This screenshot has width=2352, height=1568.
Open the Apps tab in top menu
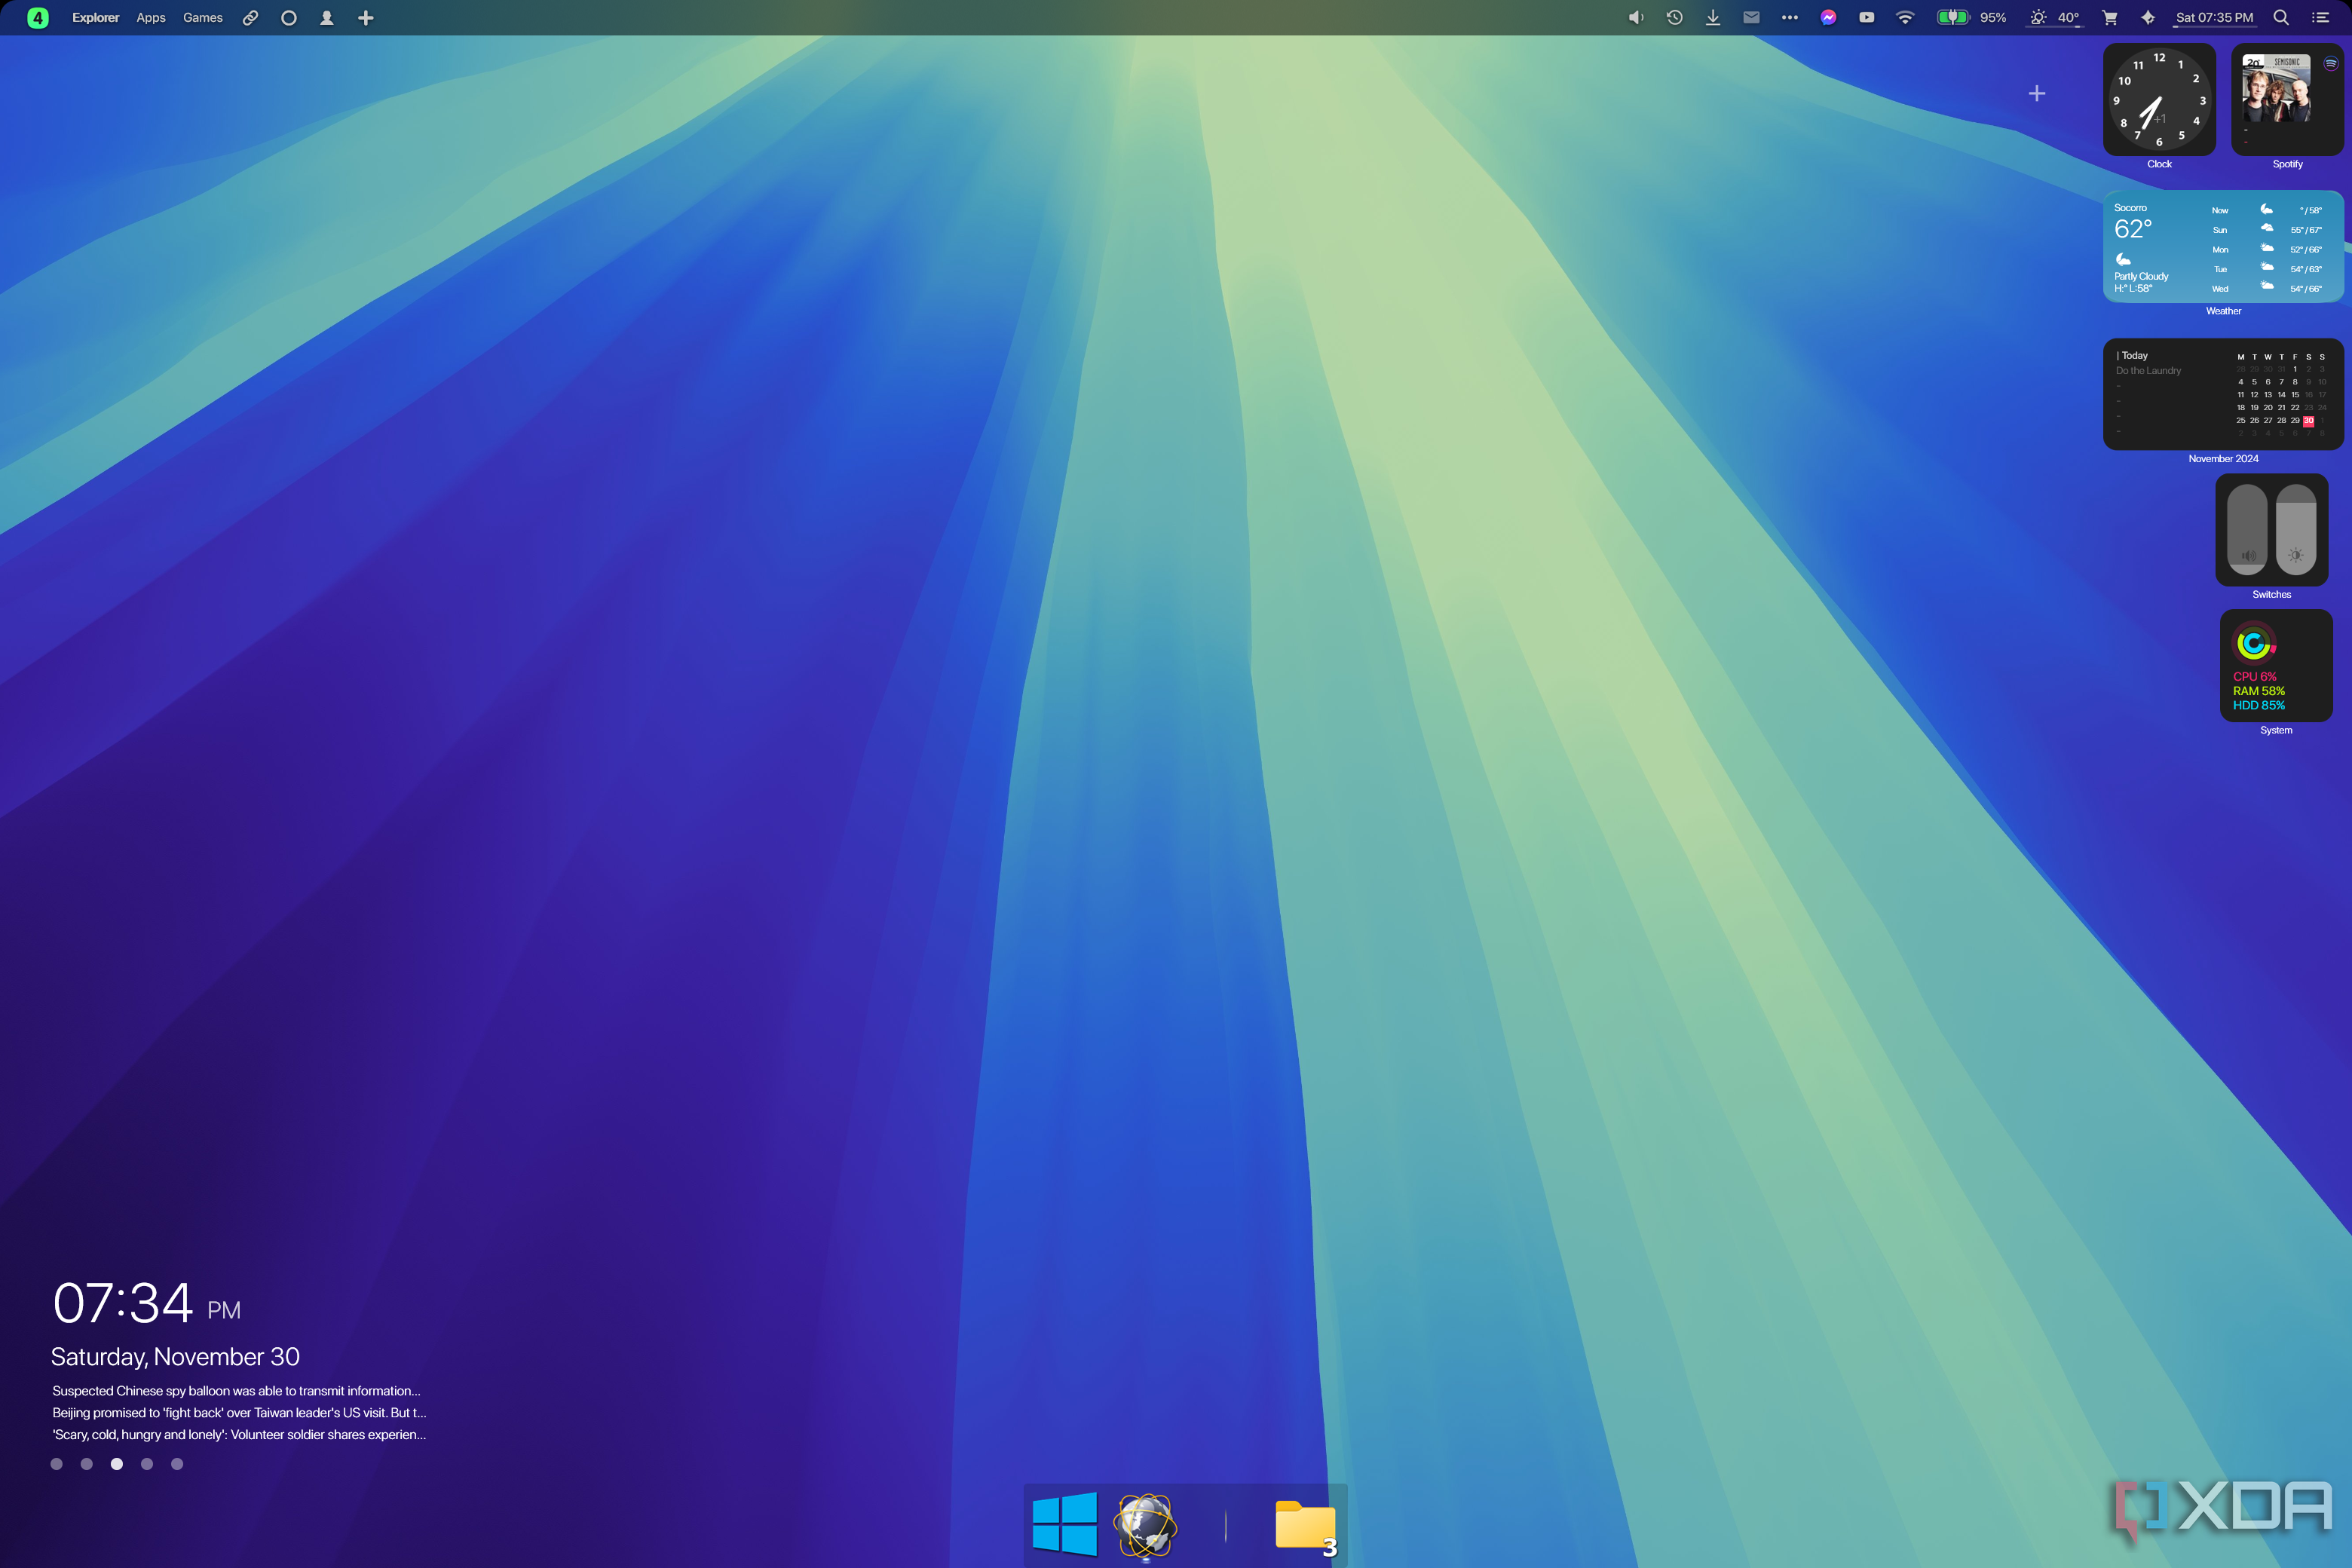152,17
